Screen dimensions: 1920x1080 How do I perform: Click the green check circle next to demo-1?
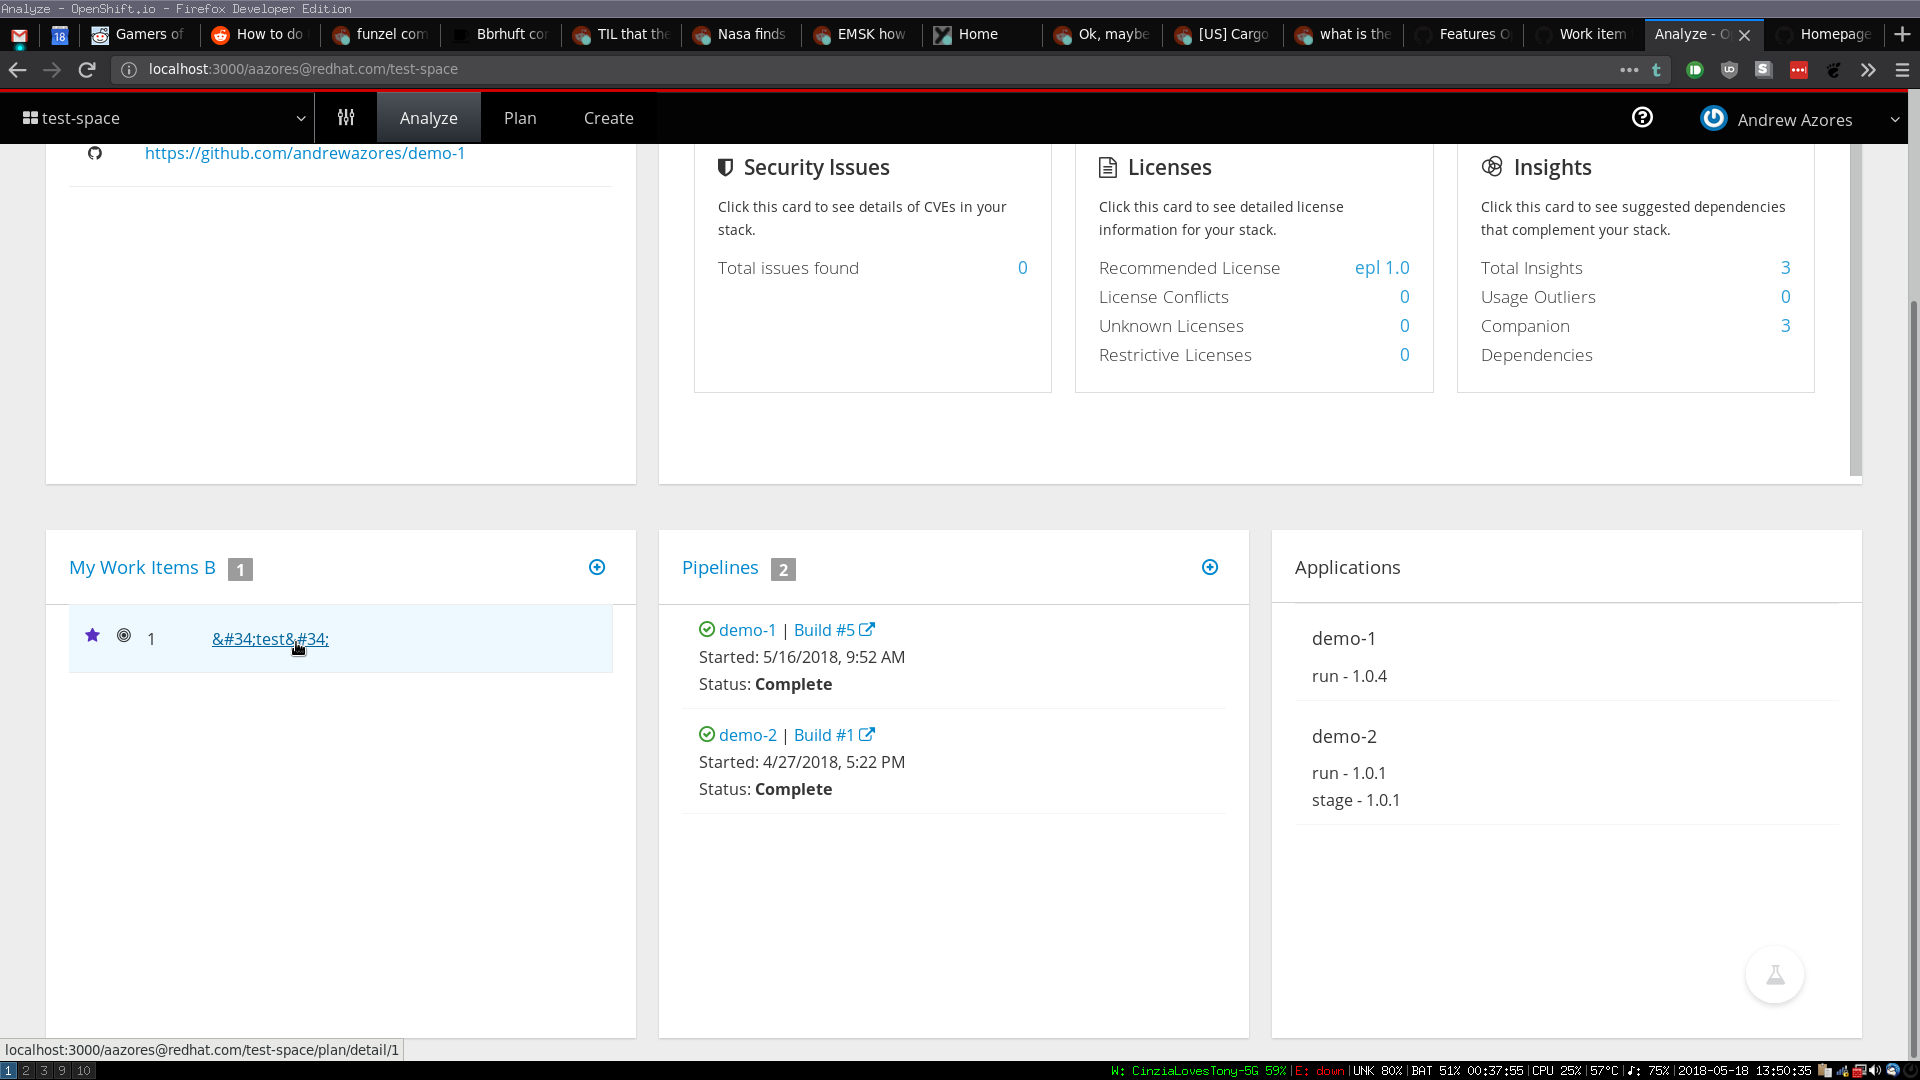pos(707,629)
